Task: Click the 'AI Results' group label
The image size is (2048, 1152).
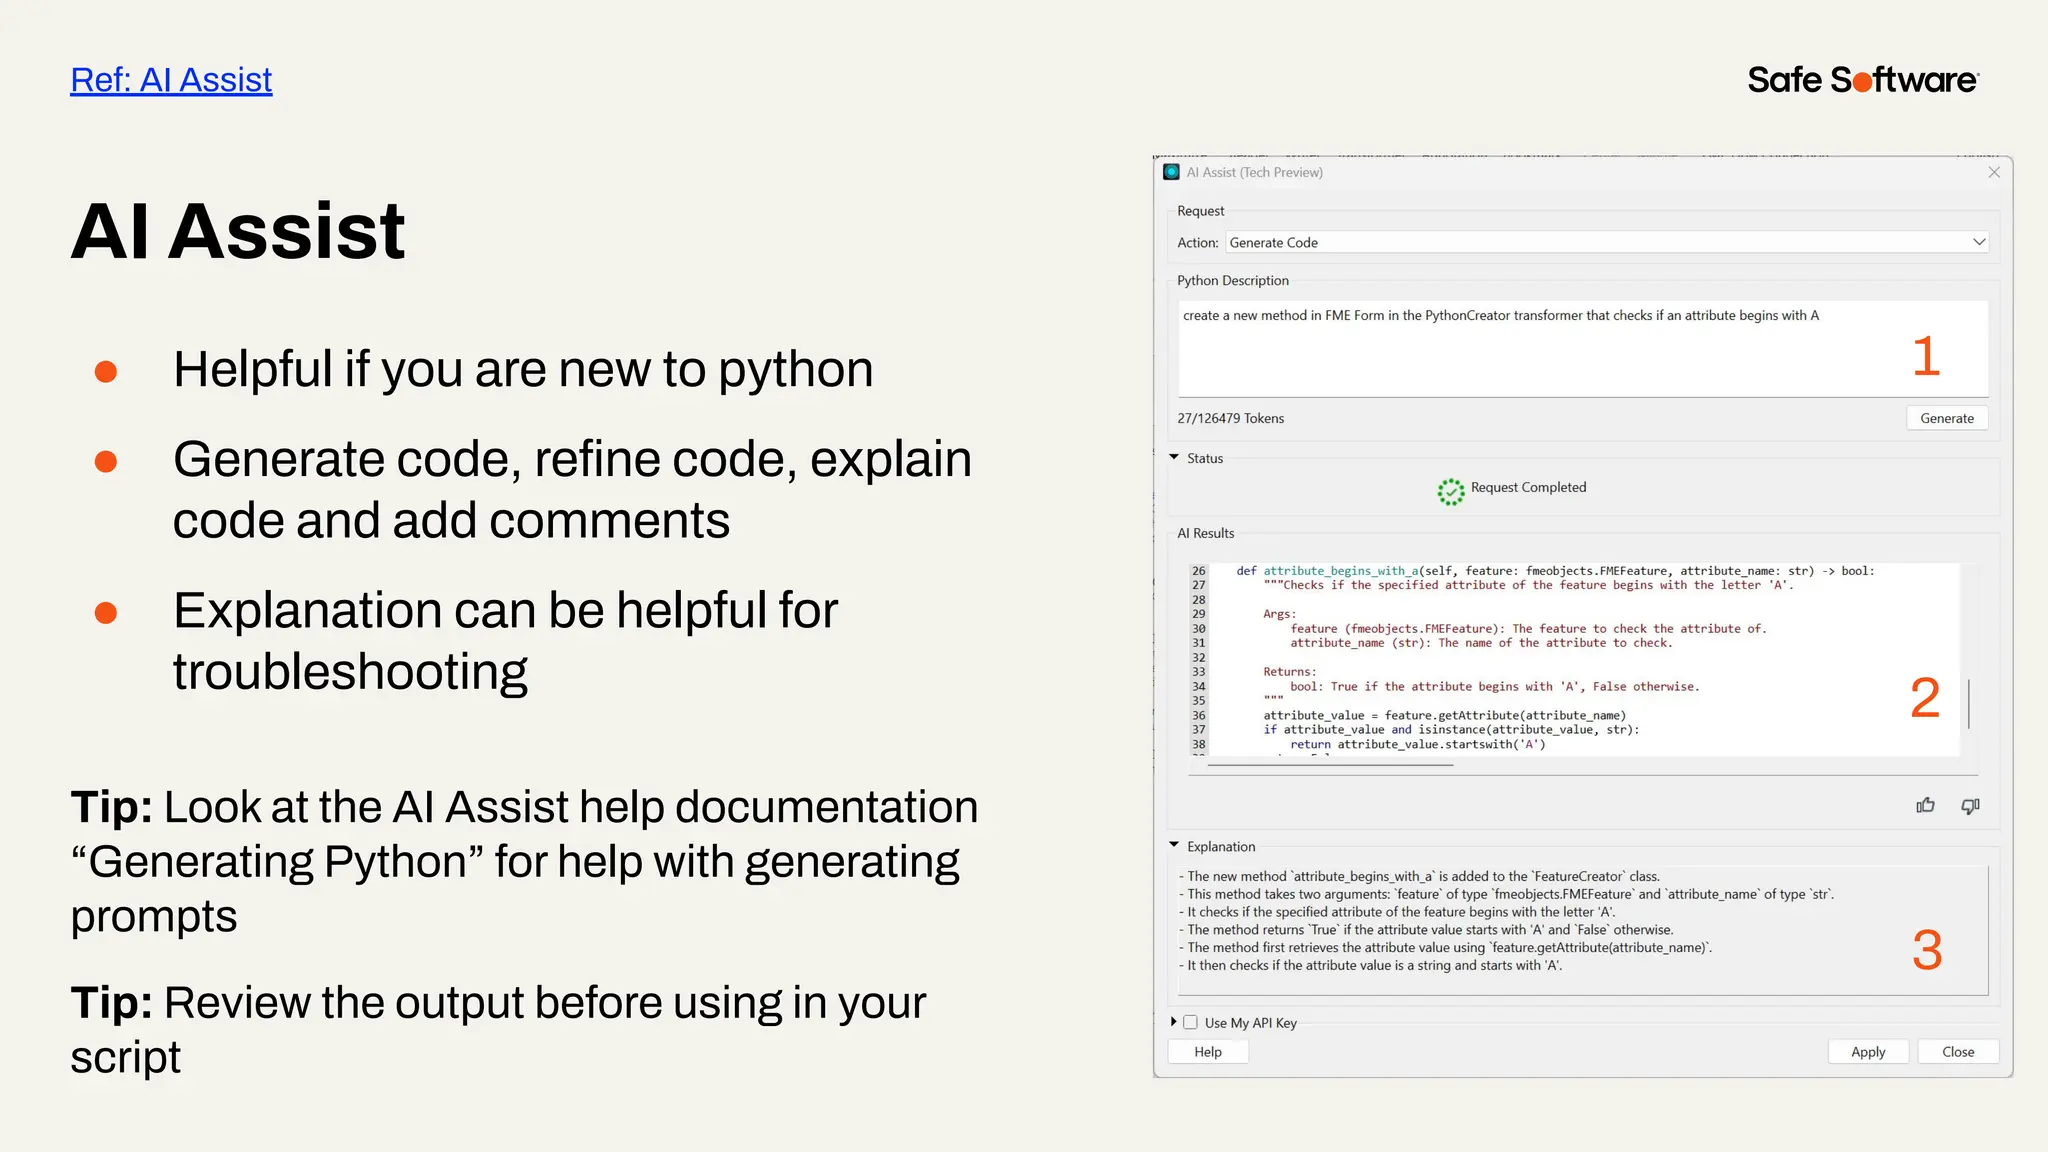Action: pos(1206,534)
